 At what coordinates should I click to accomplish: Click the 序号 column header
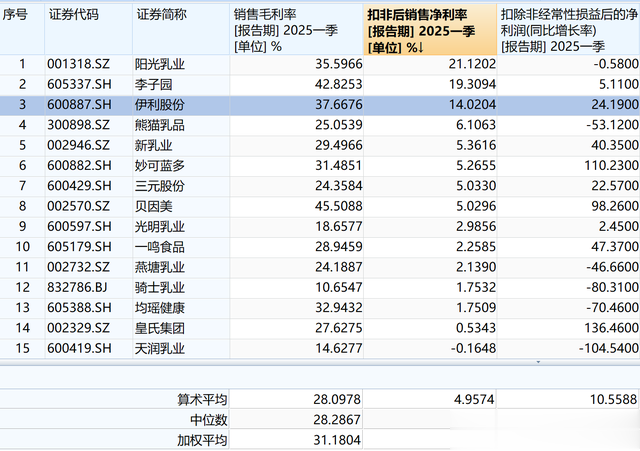(22, 30)
